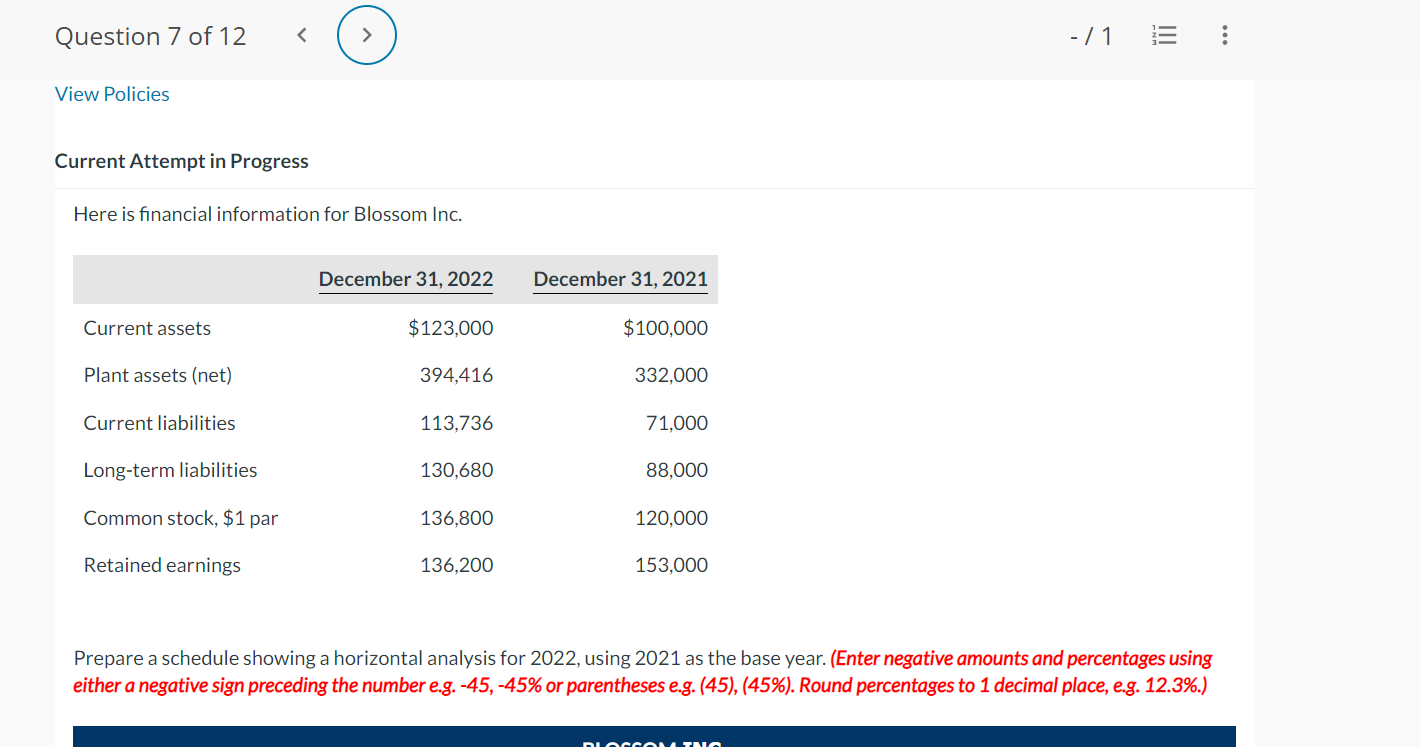Select the Current Attempt in Progress heading
Screen dimensions: 1420x747
coord(181,160)
